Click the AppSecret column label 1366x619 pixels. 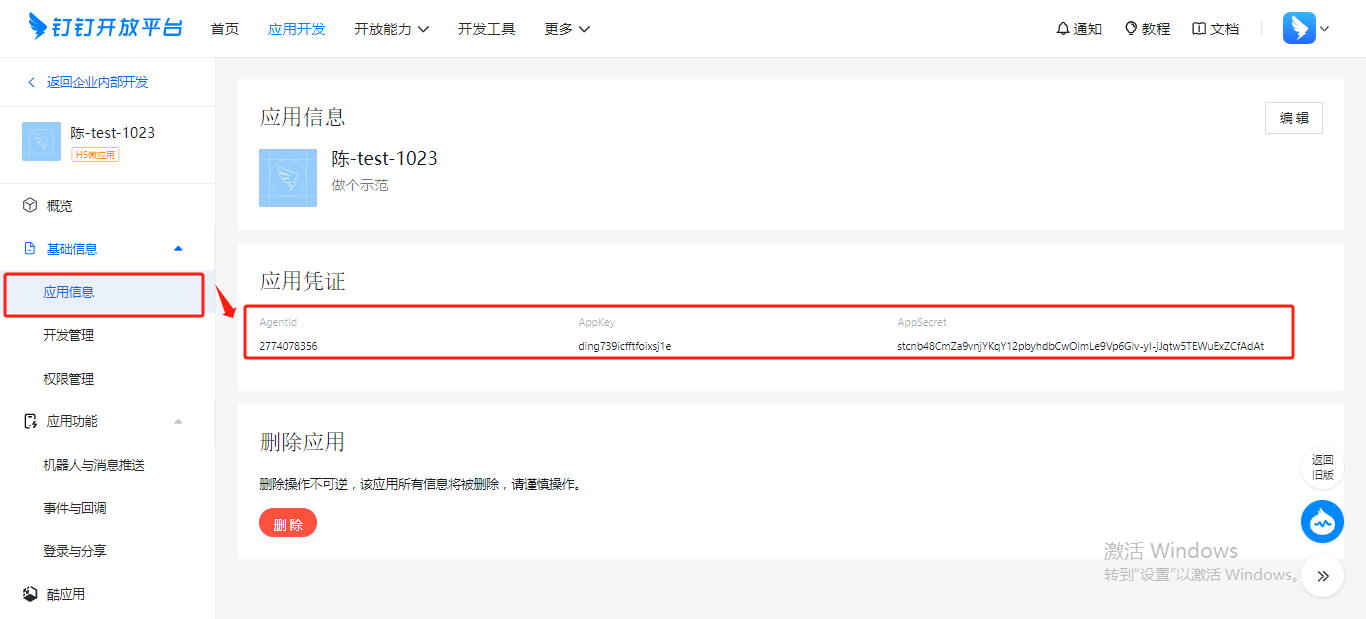(922, 323)
